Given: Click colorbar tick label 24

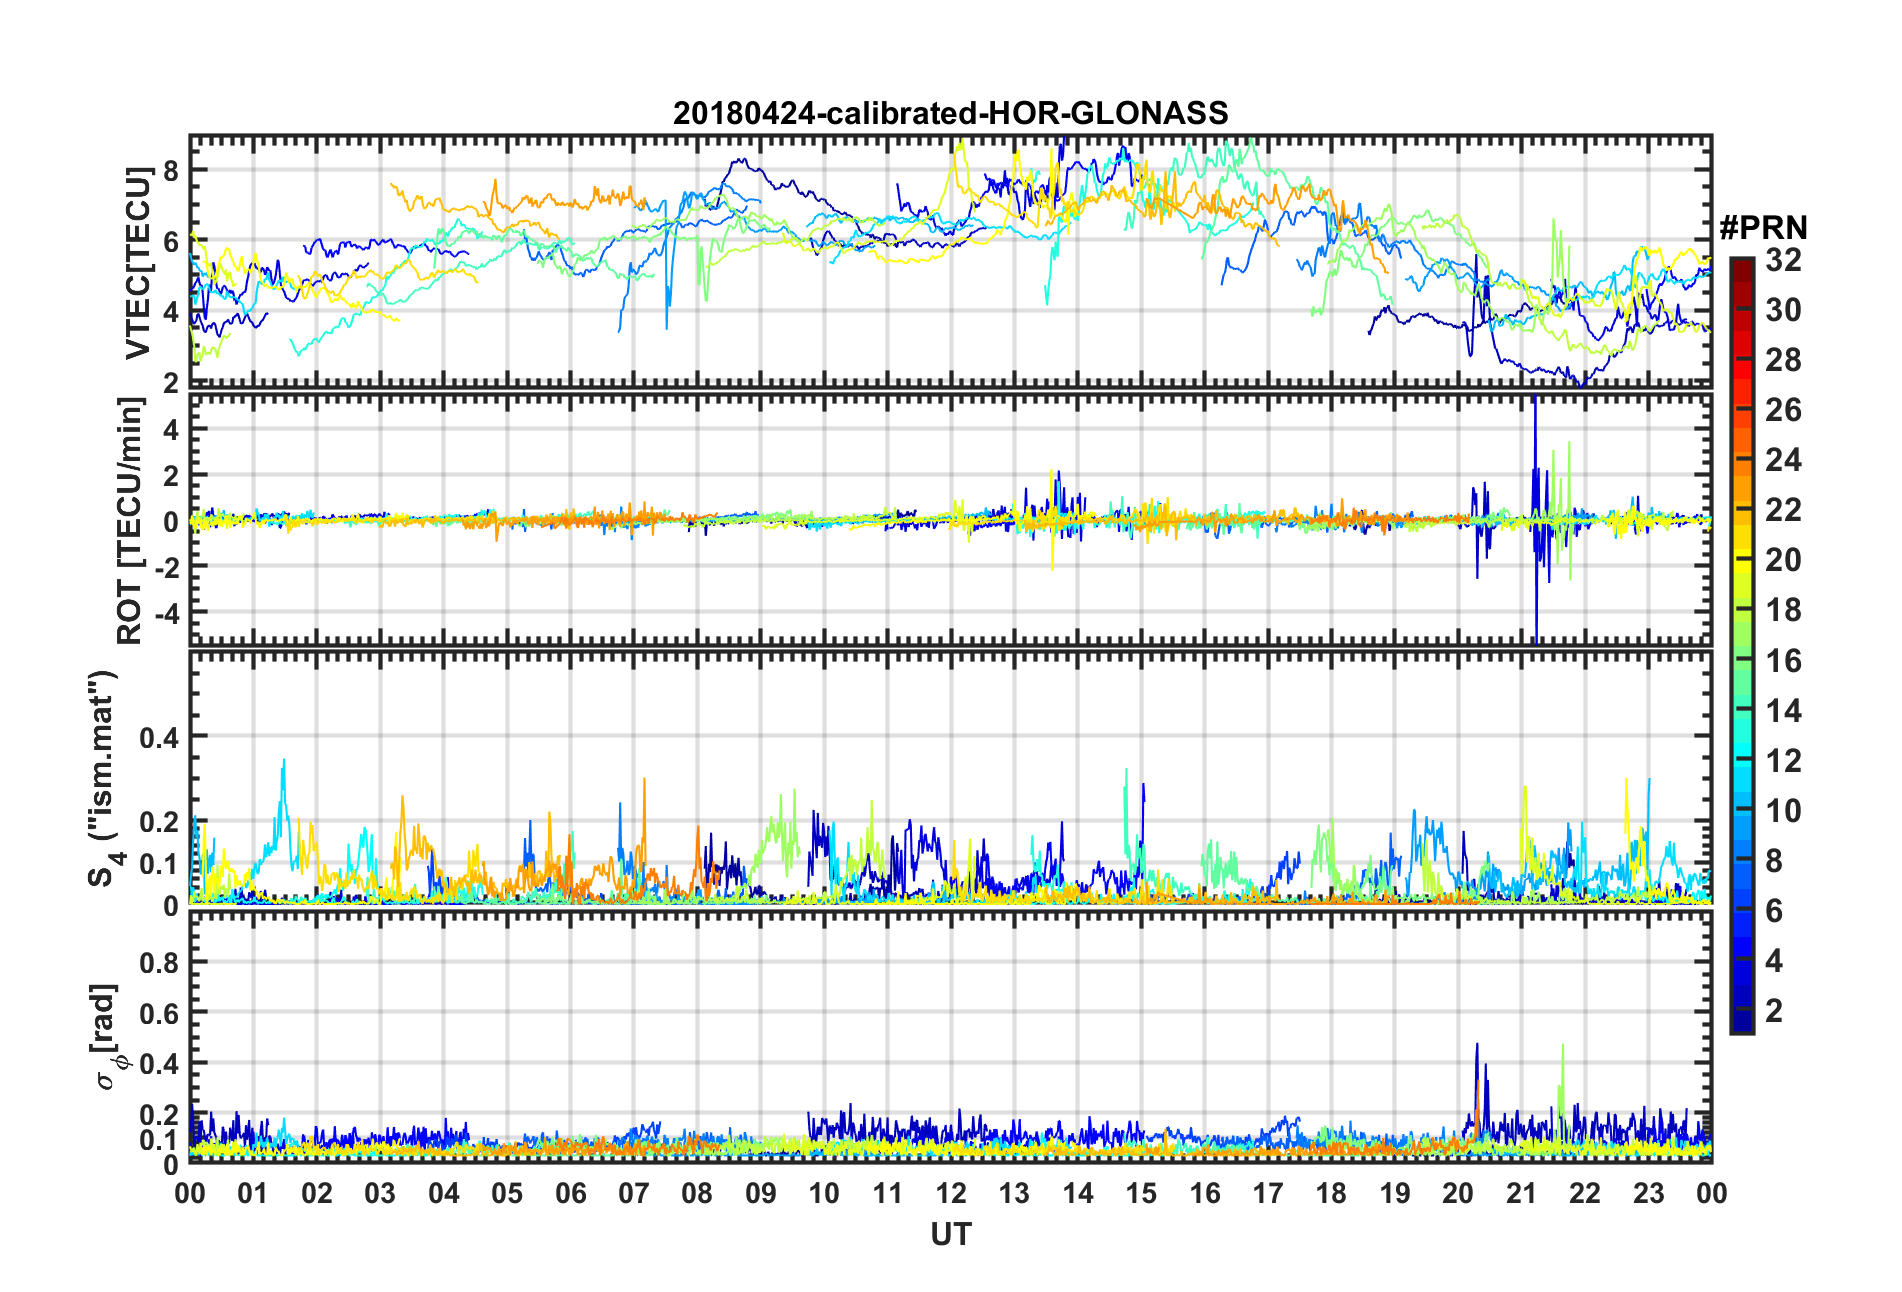Looking at the screenshot, I should point(1783,460).
